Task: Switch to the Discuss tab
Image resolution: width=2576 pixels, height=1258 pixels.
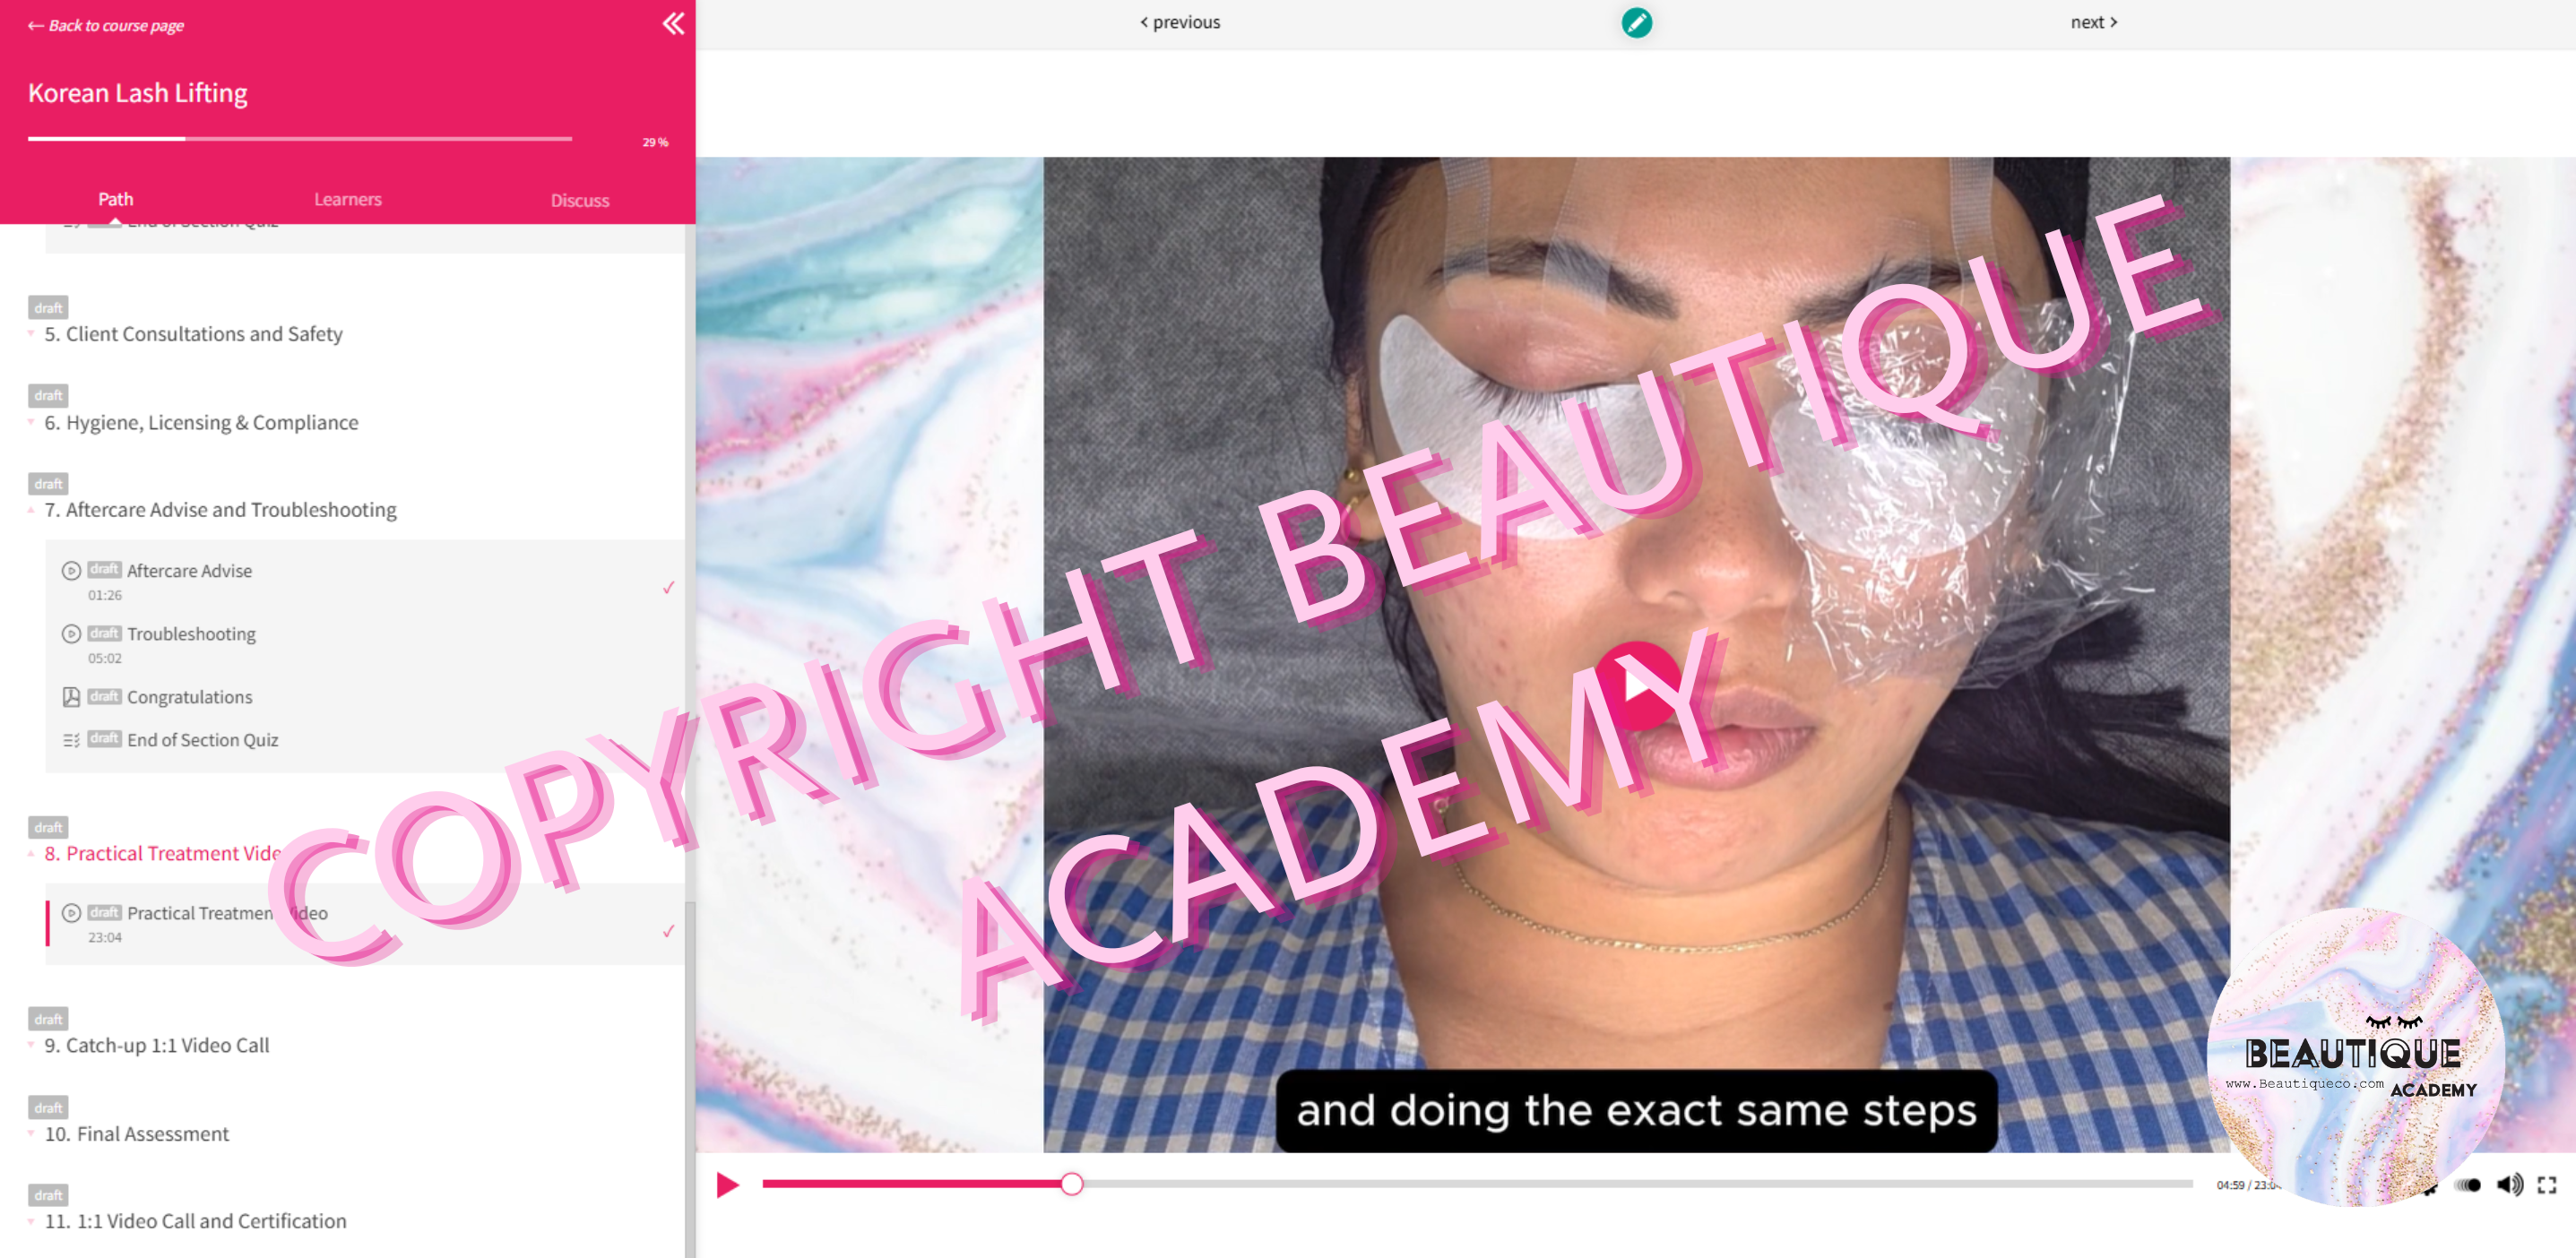Action: pyautogui.click(x=579, y=200)
